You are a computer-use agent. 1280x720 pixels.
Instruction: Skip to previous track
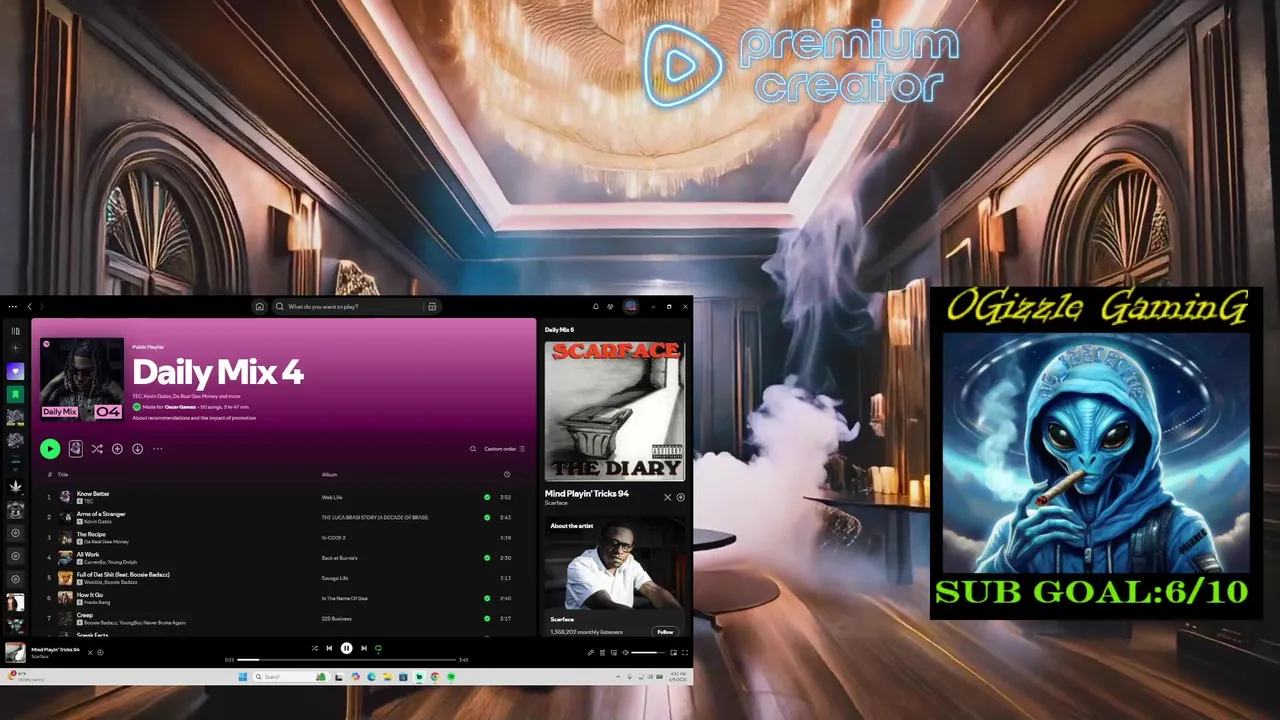click(329, 648)
